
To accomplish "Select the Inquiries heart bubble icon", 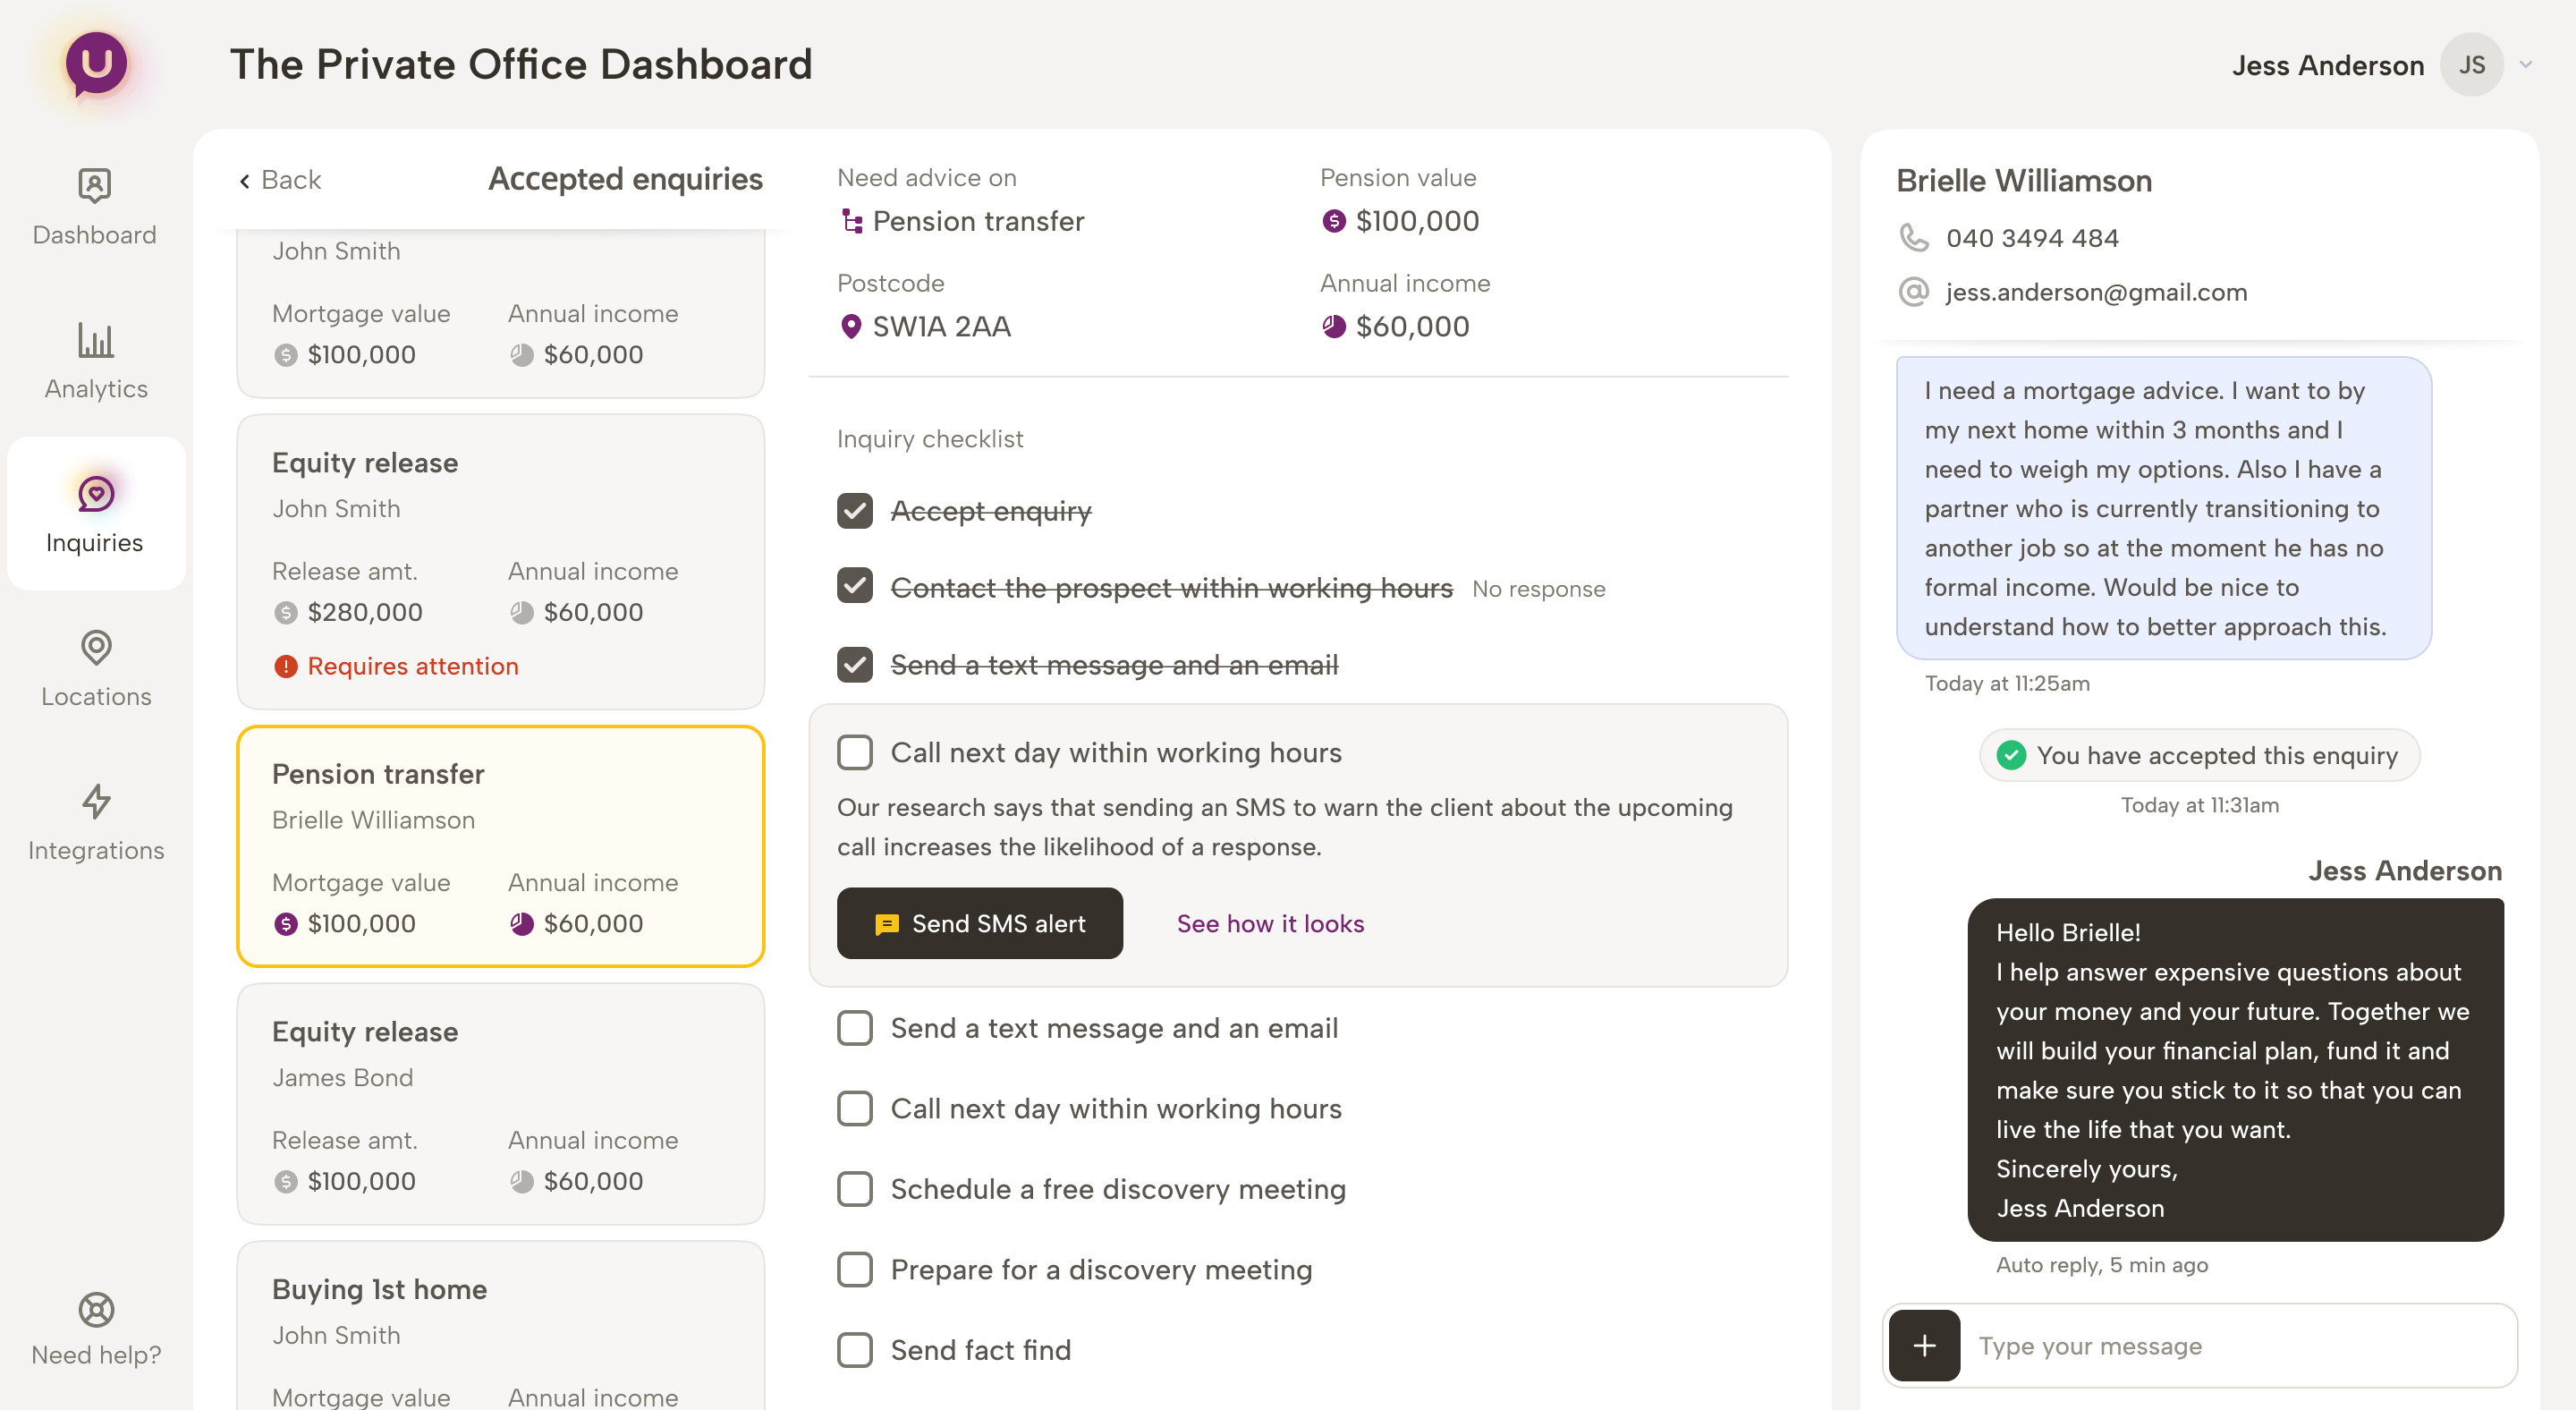I will click(x=96, y=493).
